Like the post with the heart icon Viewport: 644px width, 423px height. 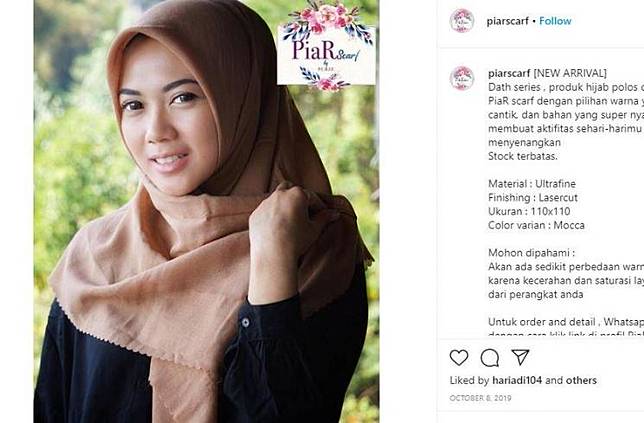tap(459, 358)
